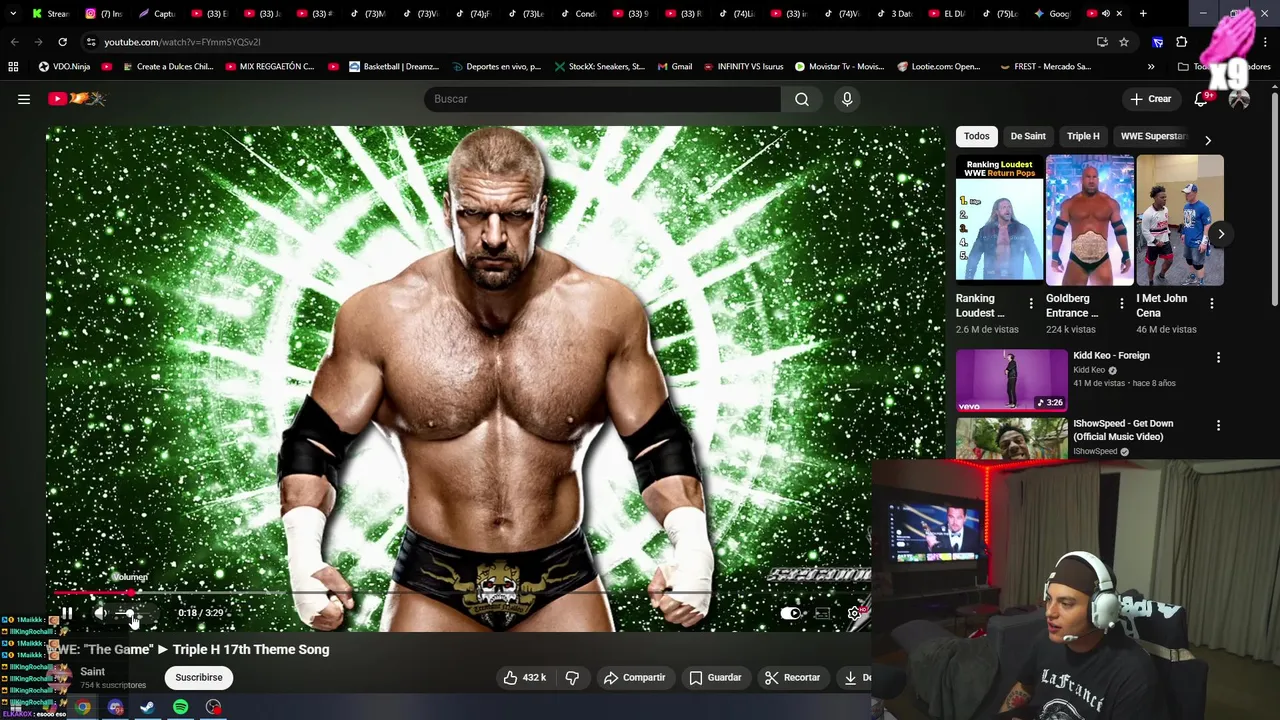This screenshot has height=720, width=1280.
Task: Open the IShowSpeed - Get Down title
Action: coord(1123,430)
